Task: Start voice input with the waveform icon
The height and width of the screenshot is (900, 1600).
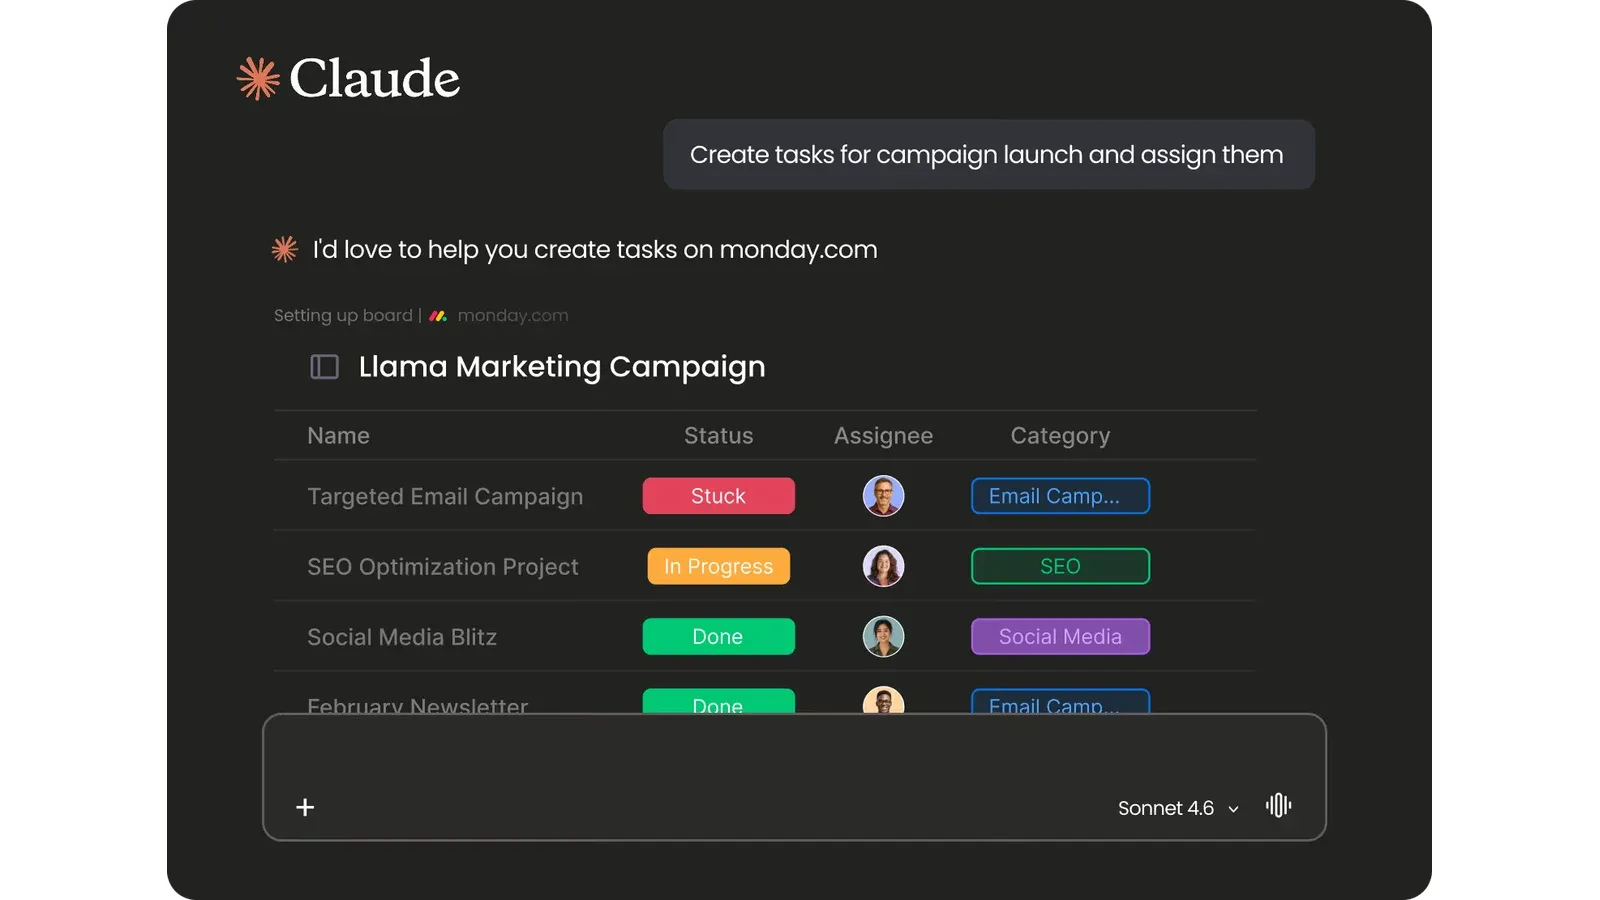Action: [x=1278, y=805]
